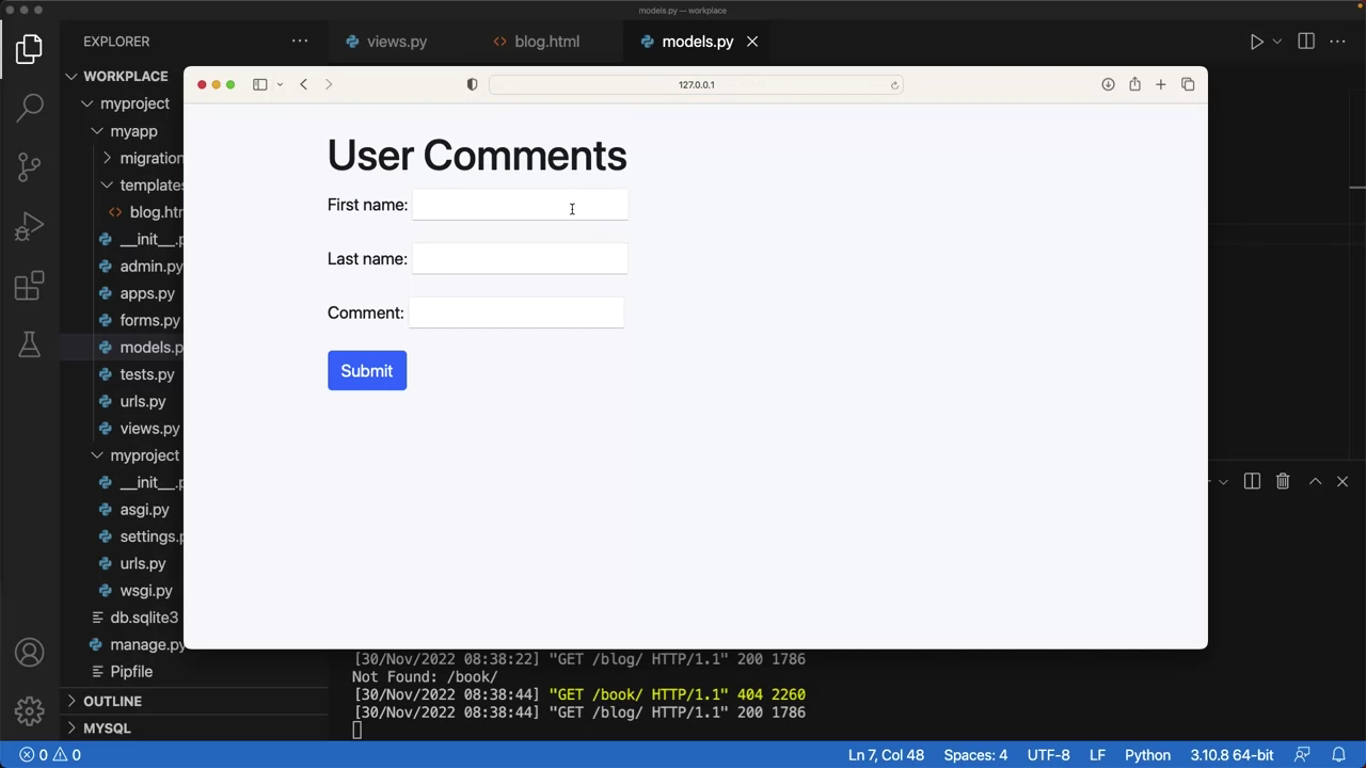Open the Search view in activity bar
This screenshot has width=1366, height=768.
[x=29, y=107]
